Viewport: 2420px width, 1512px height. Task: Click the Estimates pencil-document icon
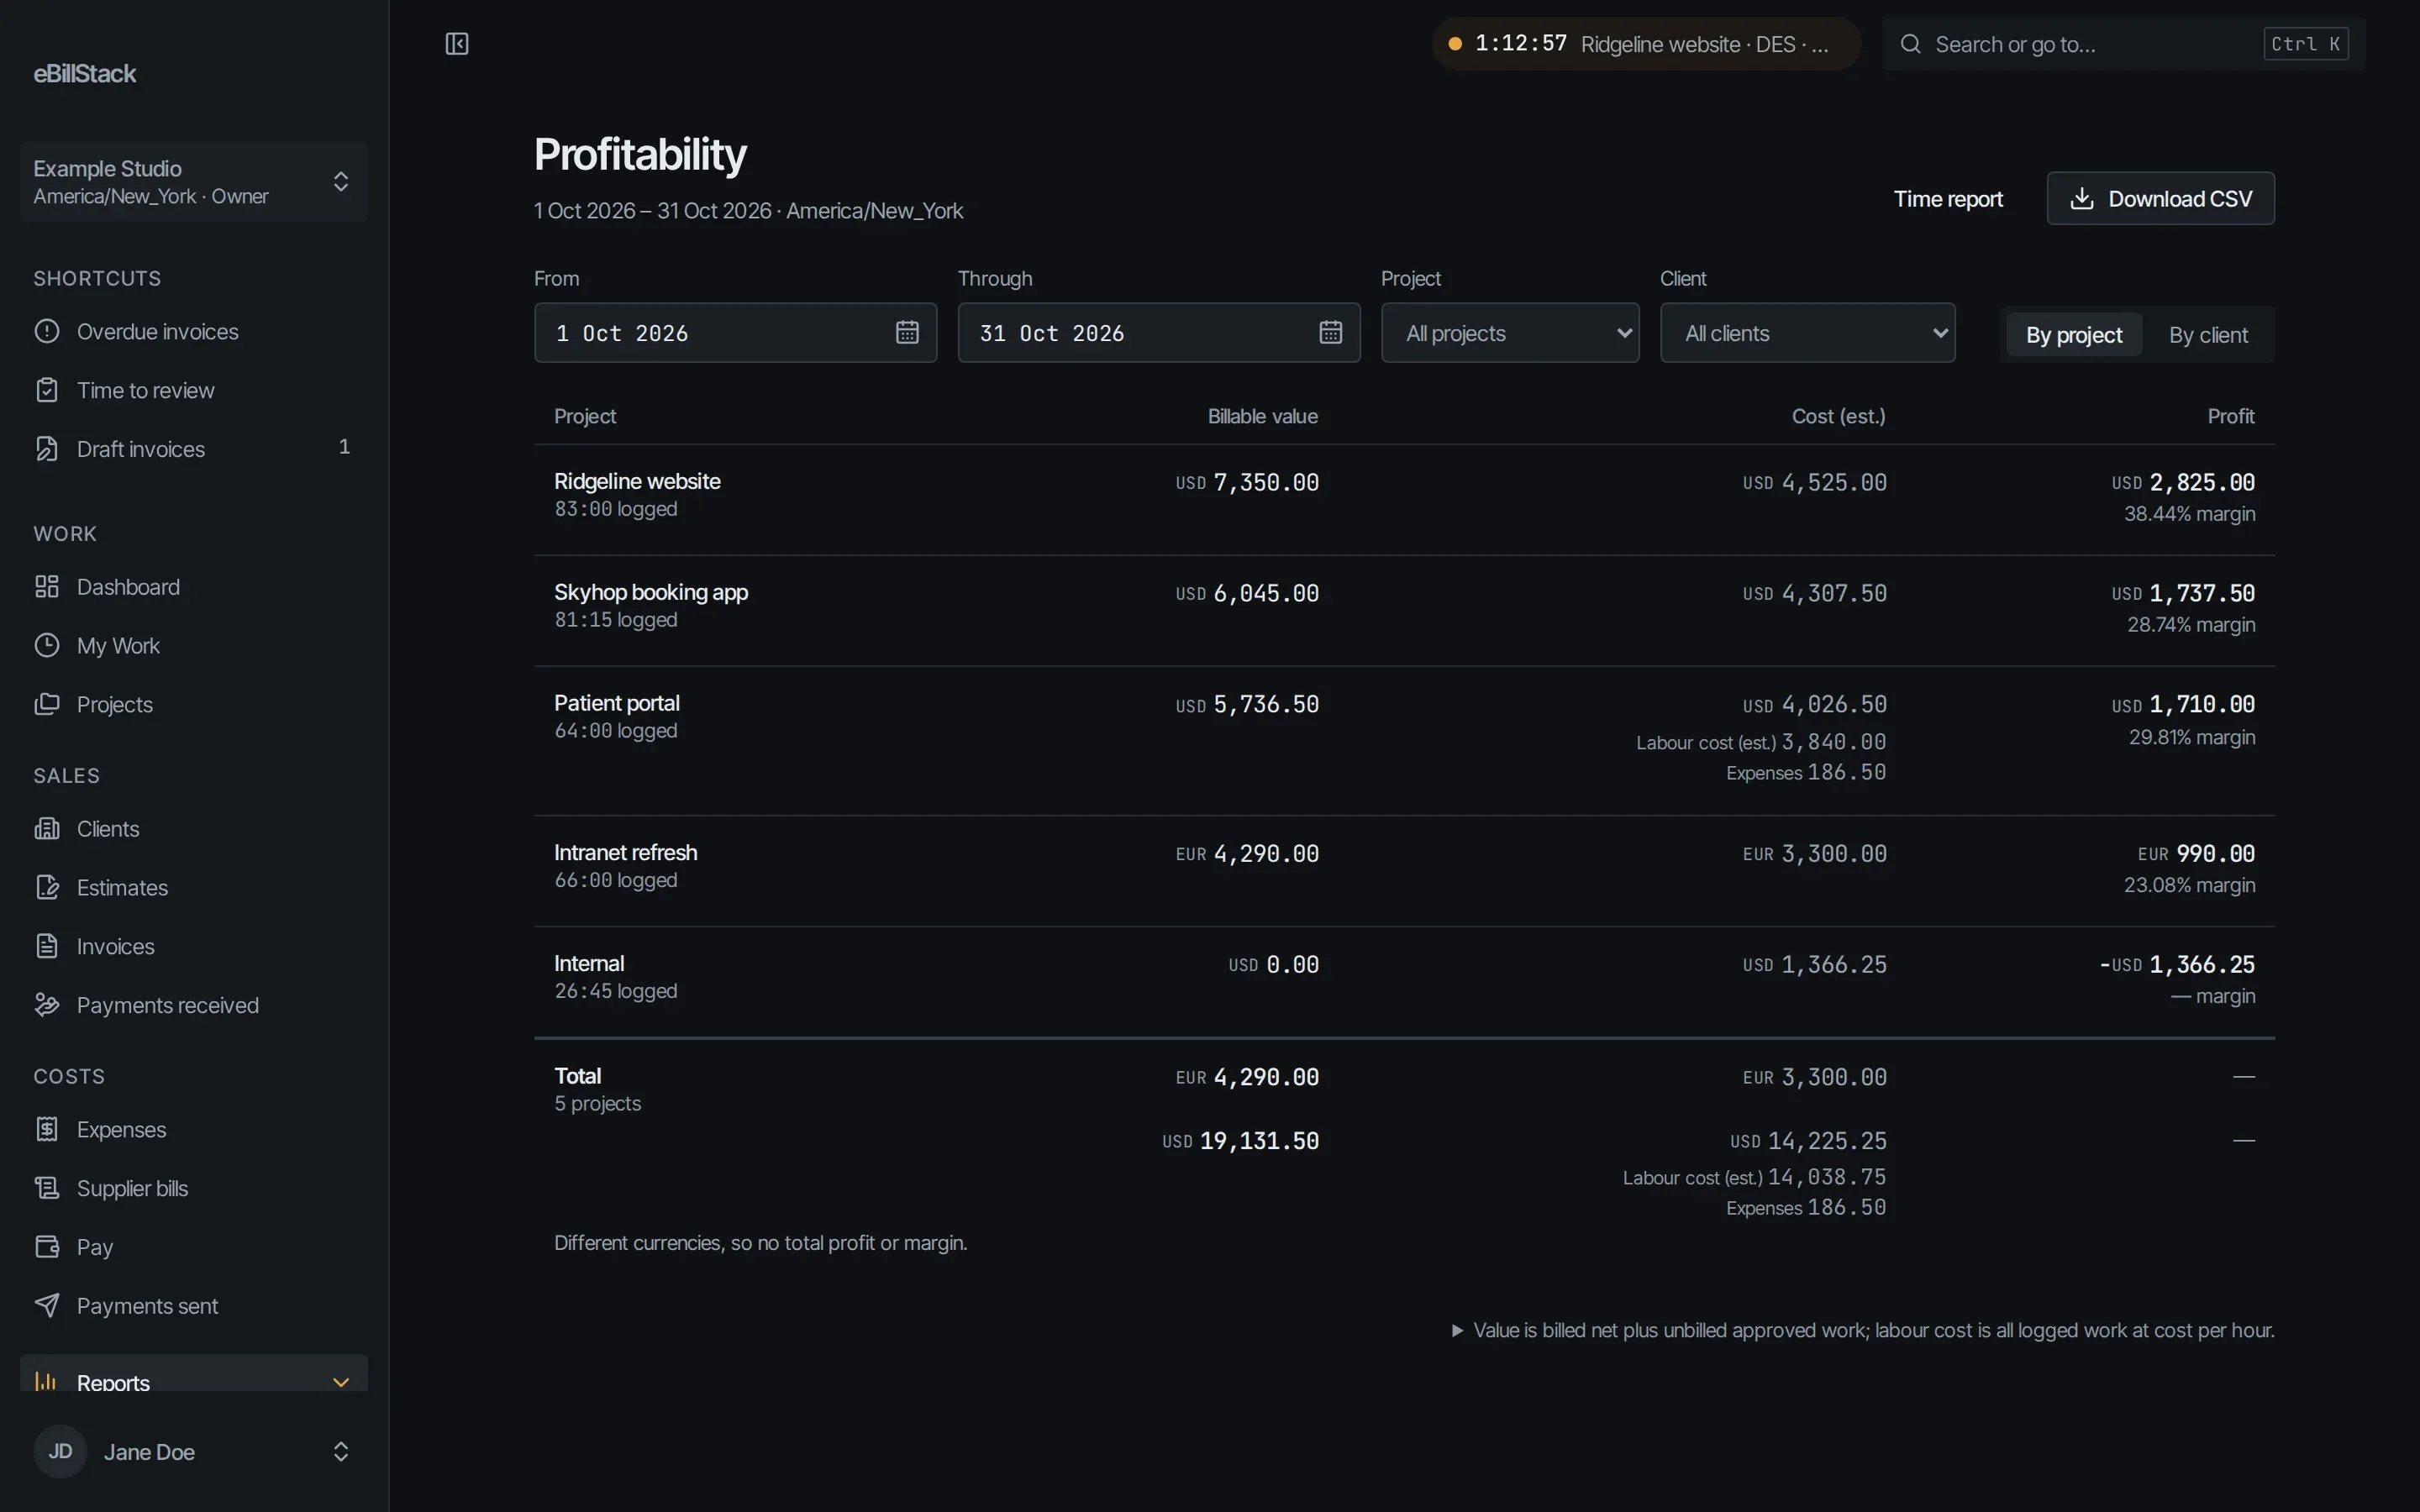(x=47, y=887)
